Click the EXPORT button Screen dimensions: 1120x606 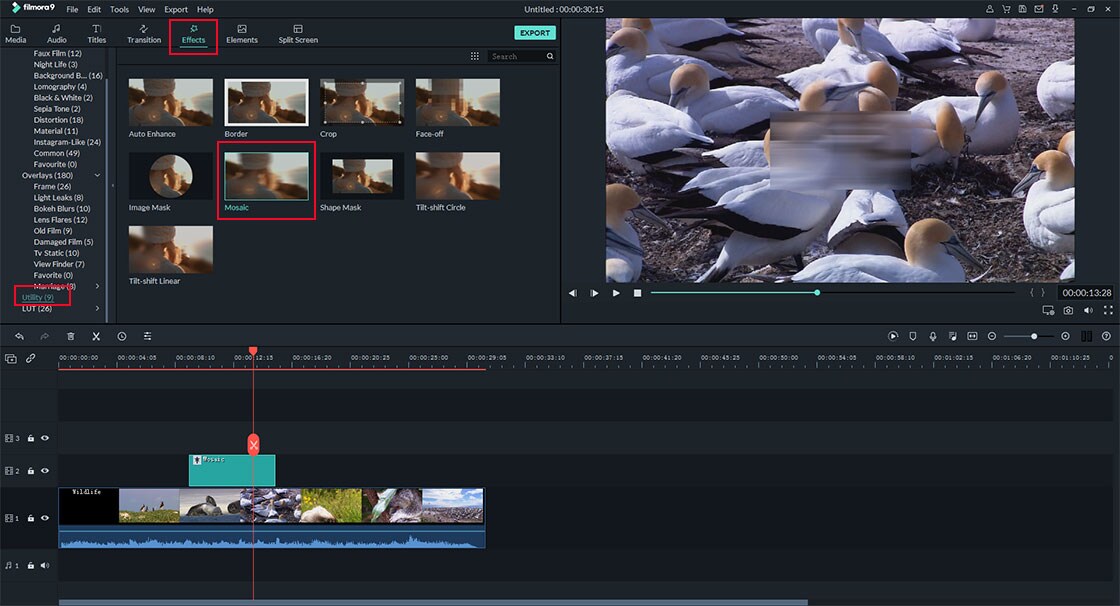coord(534,32)
